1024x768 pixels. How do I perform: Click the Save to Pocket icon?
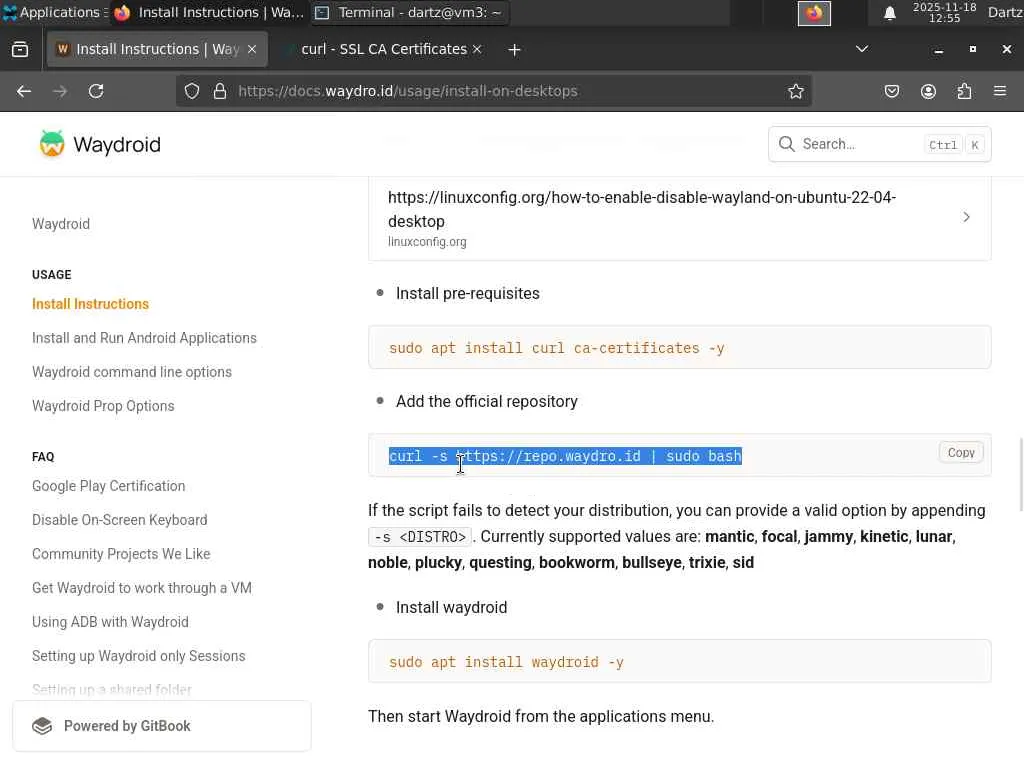click(892, 91)
